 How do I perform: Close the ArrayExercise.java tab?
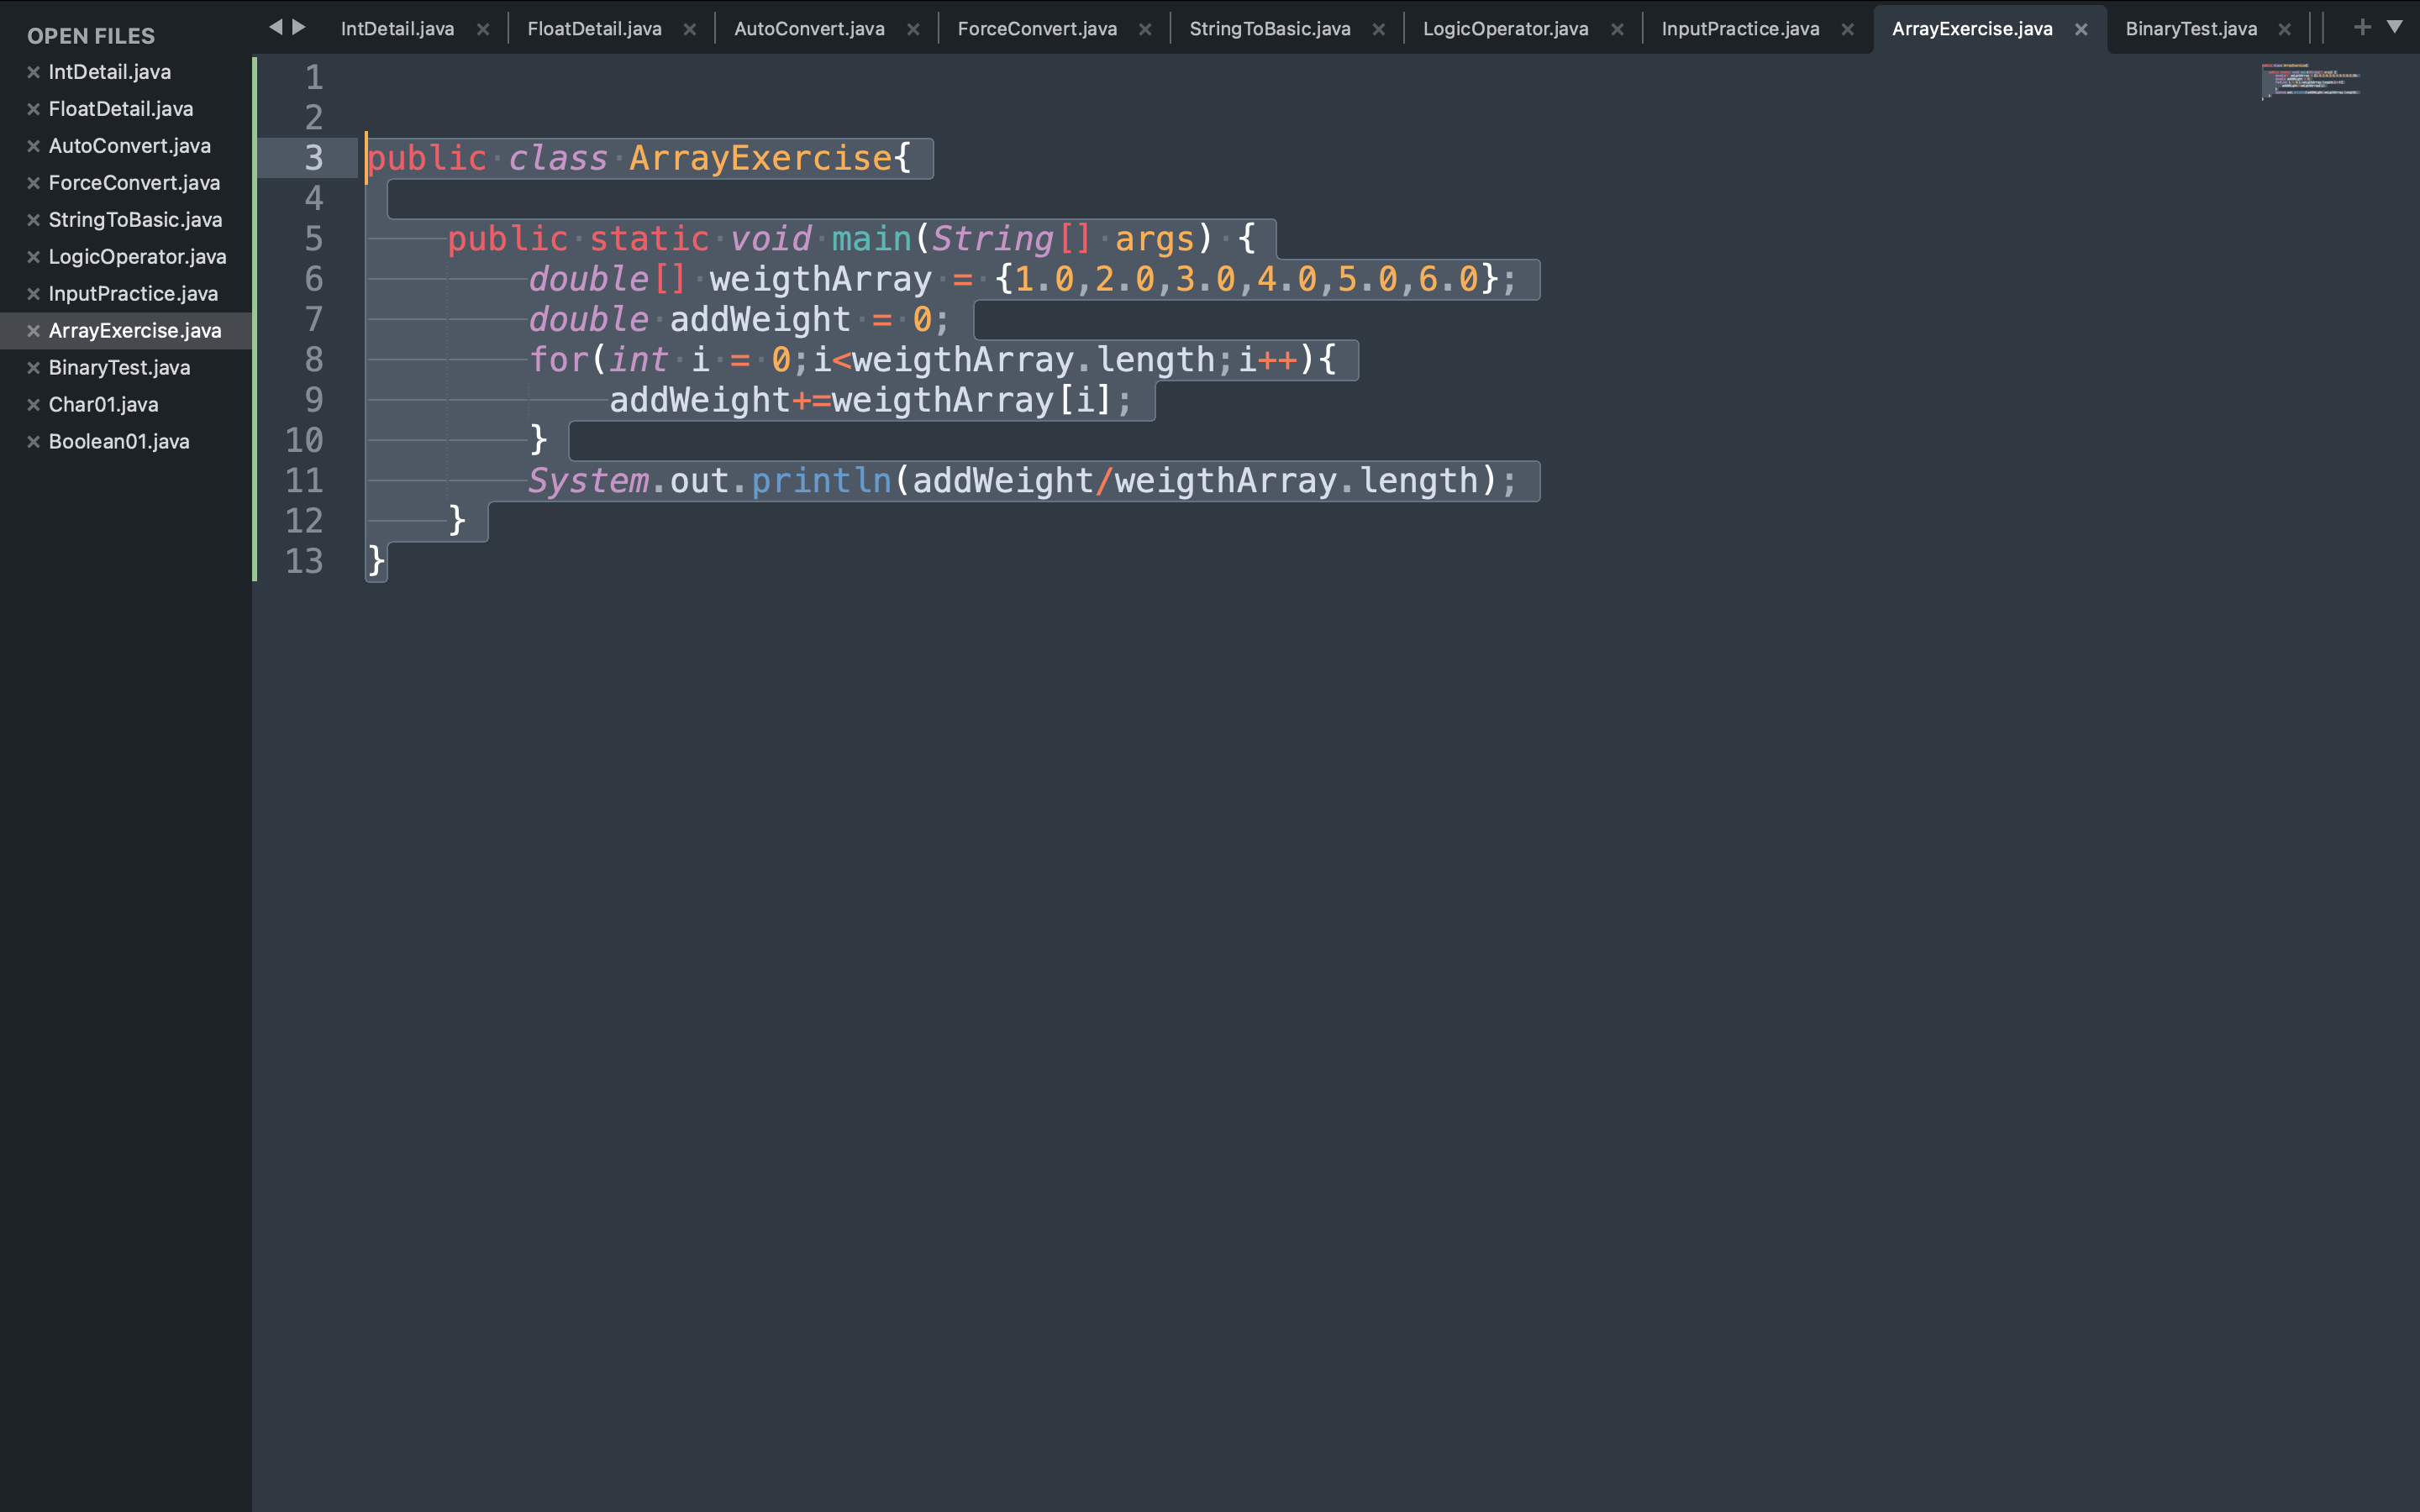(2081, 29)
